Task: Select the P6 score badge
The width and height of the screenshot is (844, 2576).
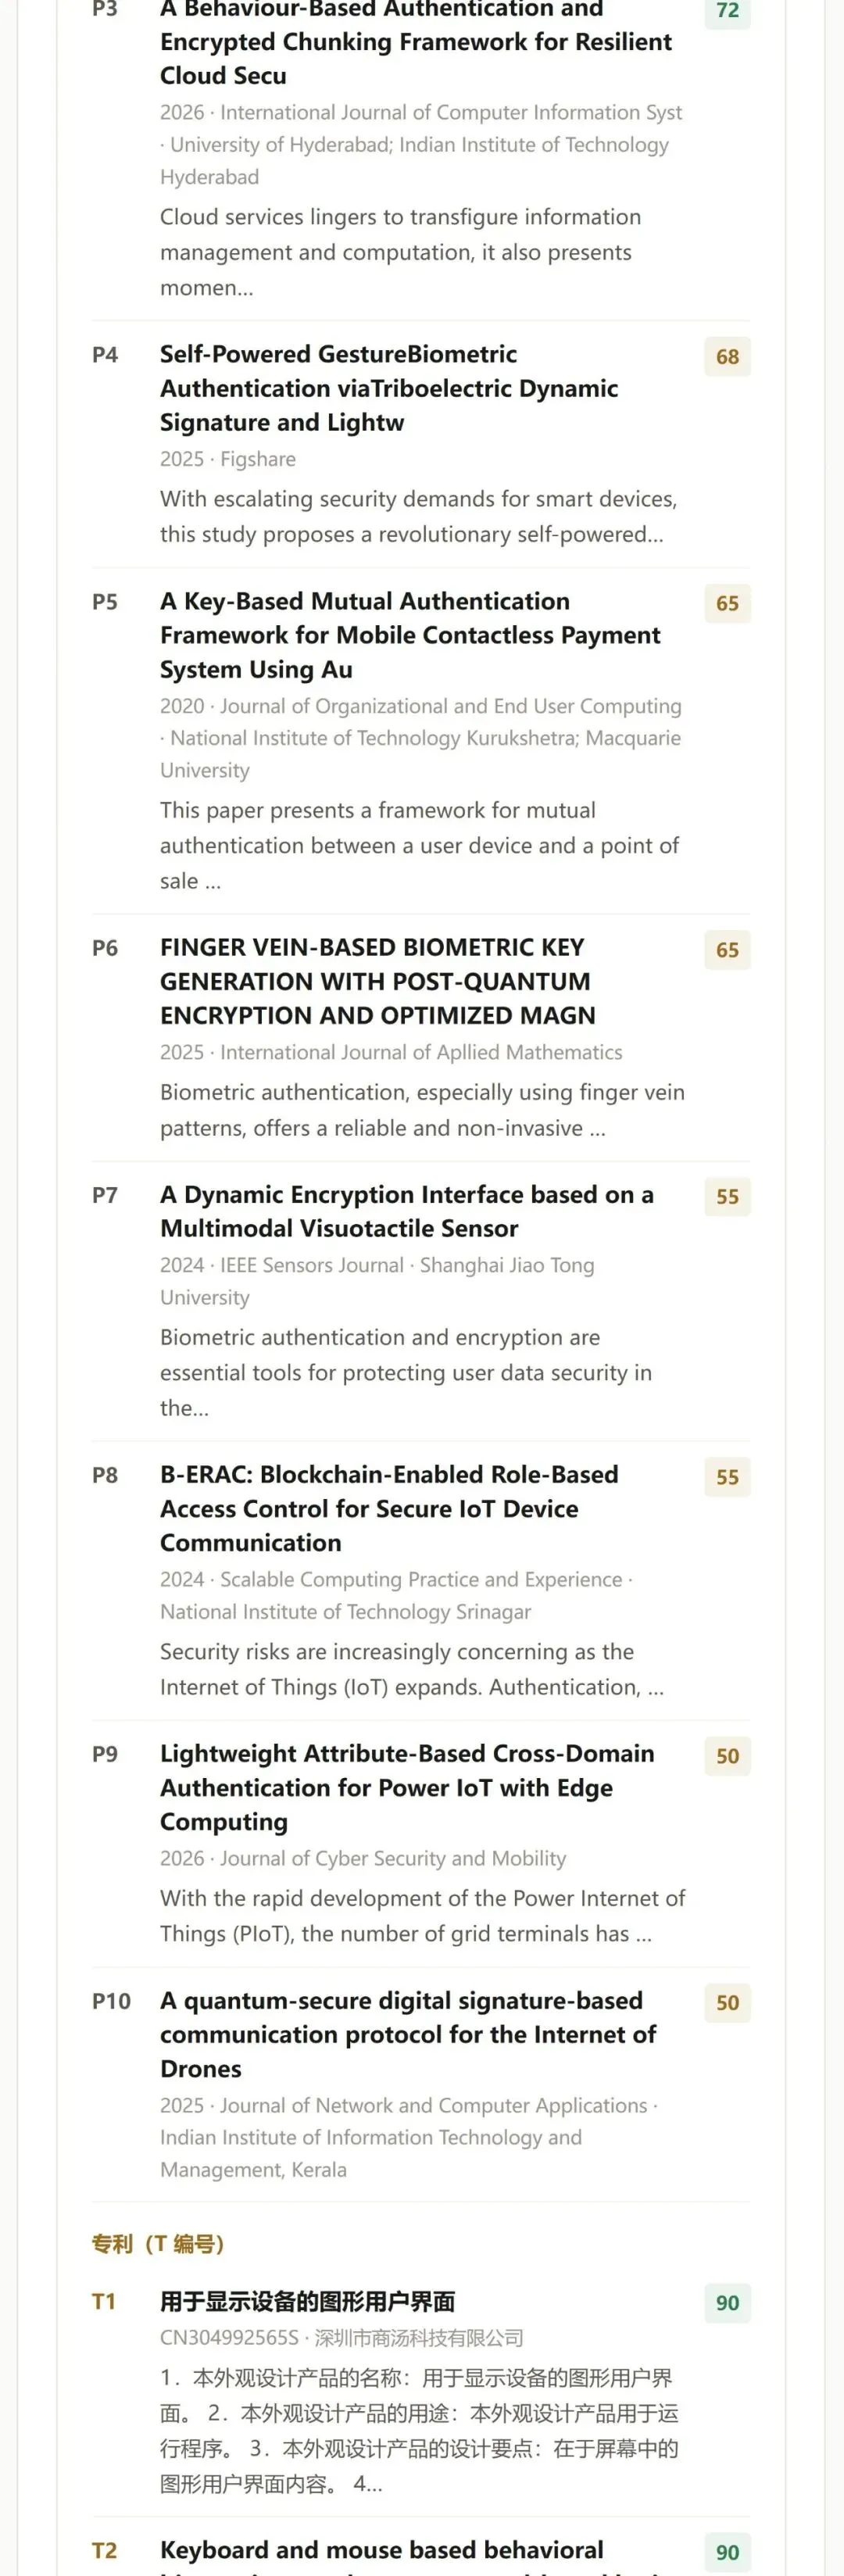Action: (727, 950)
